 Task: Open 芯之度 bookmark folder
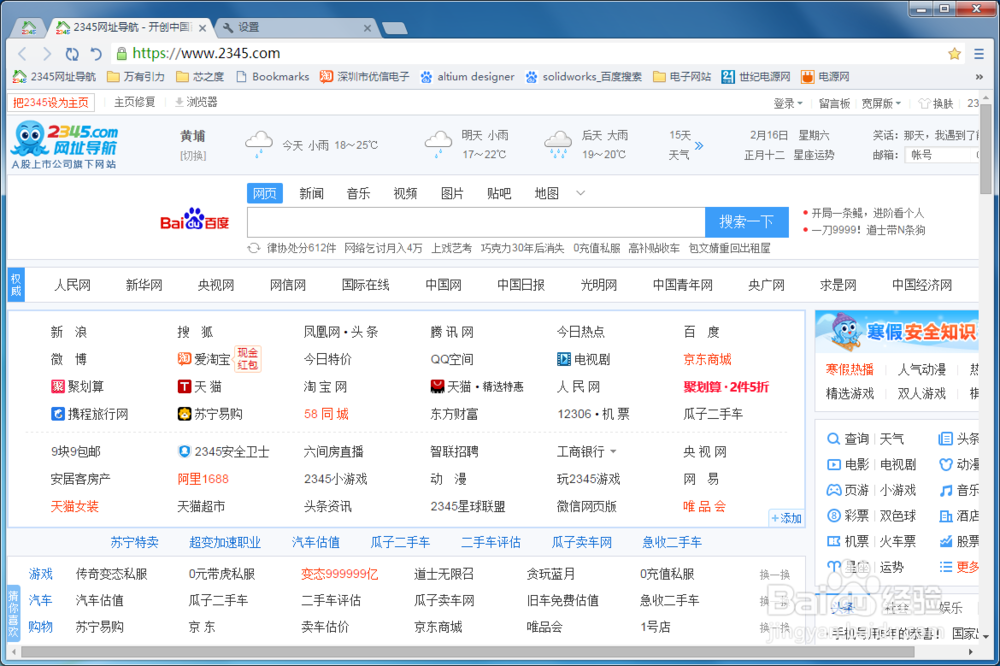pos(200,77)
